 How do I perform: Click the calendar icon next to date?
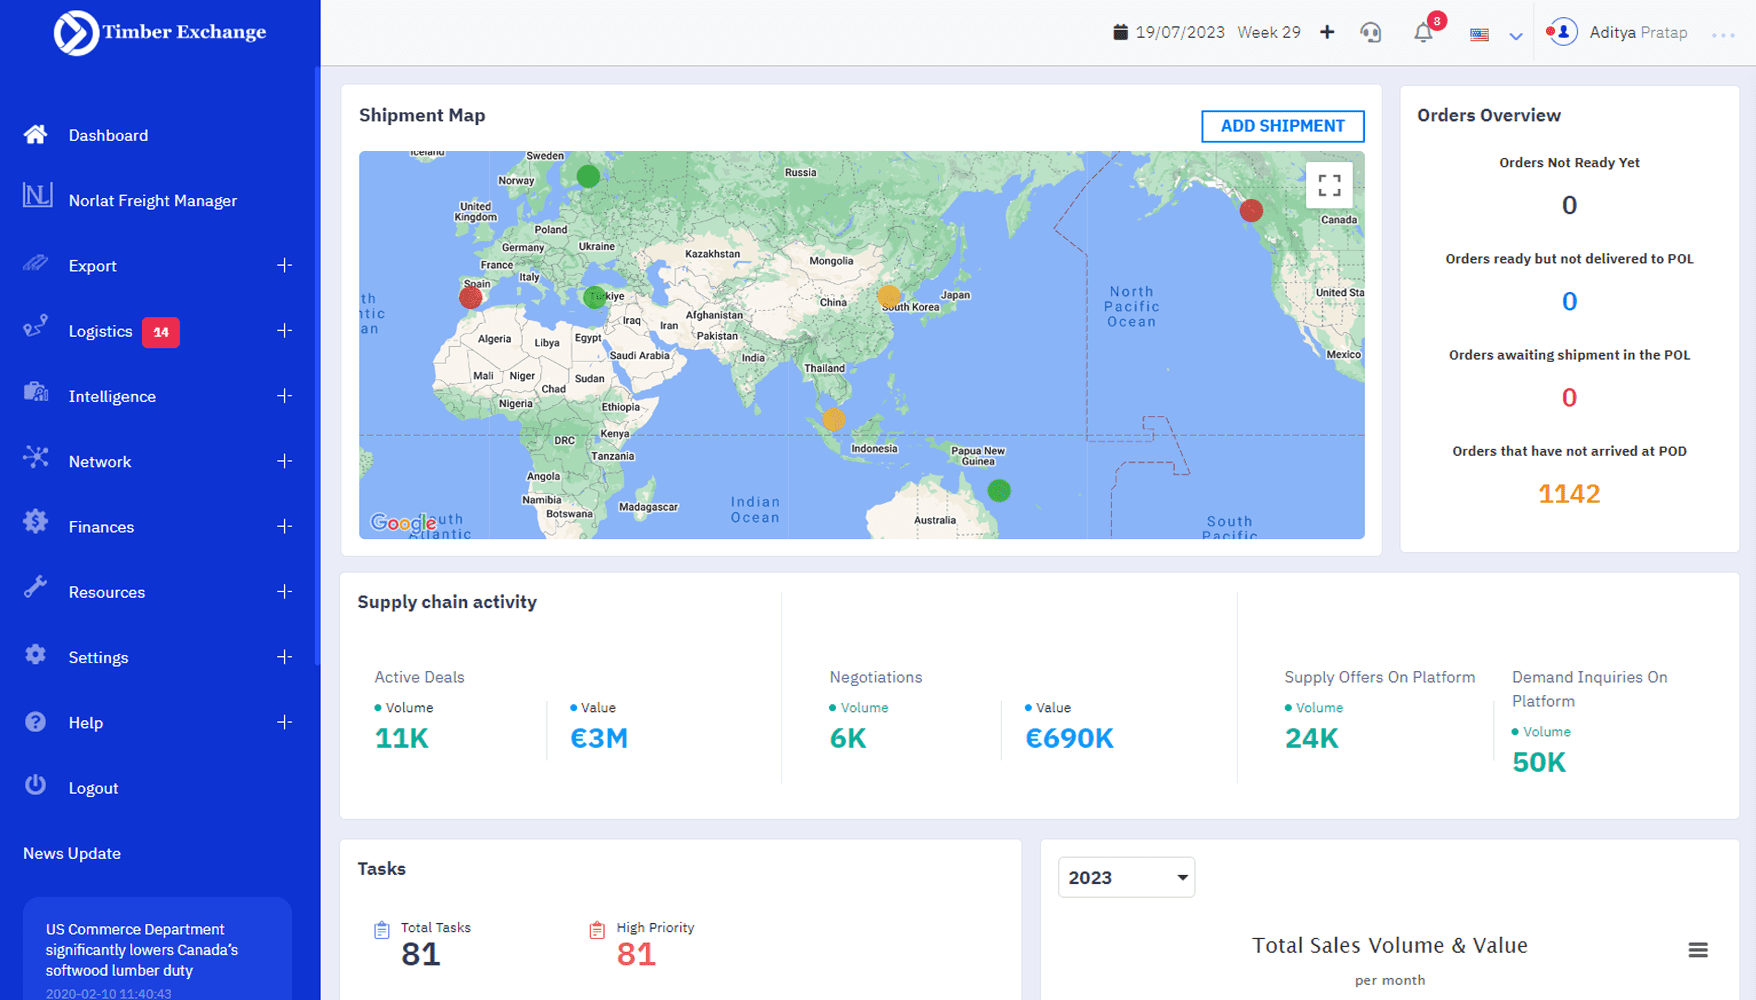(x=1120, y=32)
